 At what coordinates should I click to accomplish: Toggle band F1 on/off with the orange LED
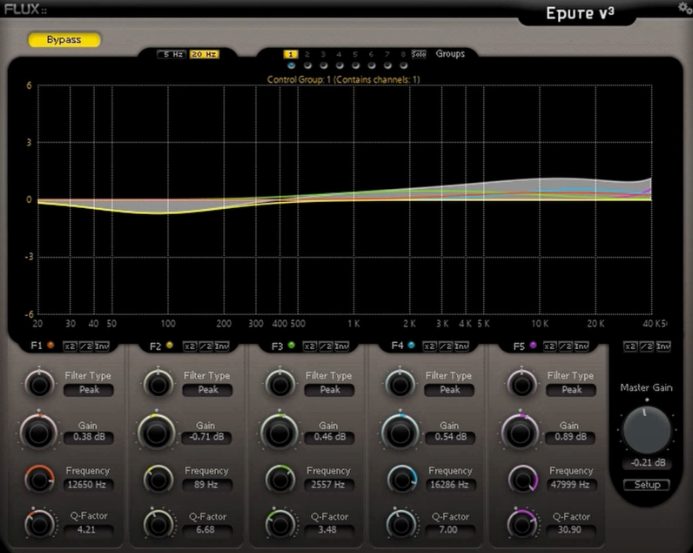50,346
